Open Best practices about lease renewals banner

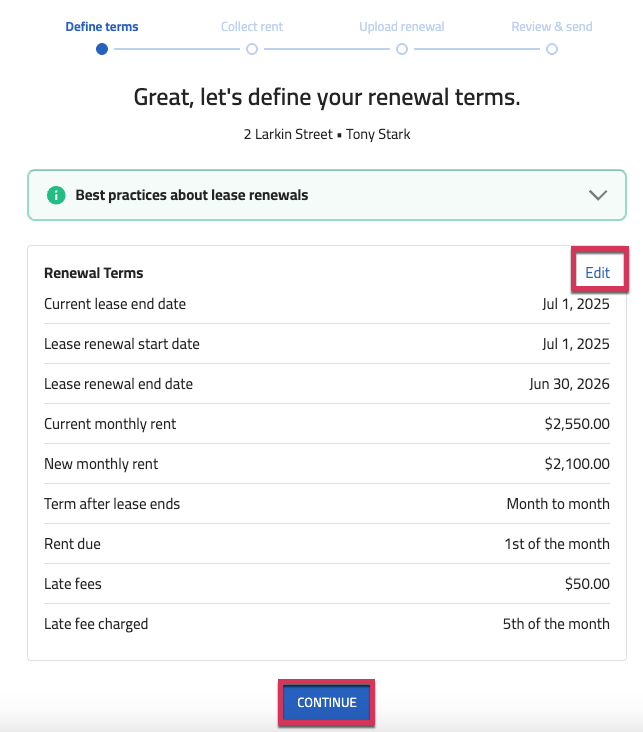pyautogui.click(x=327, y=195)
